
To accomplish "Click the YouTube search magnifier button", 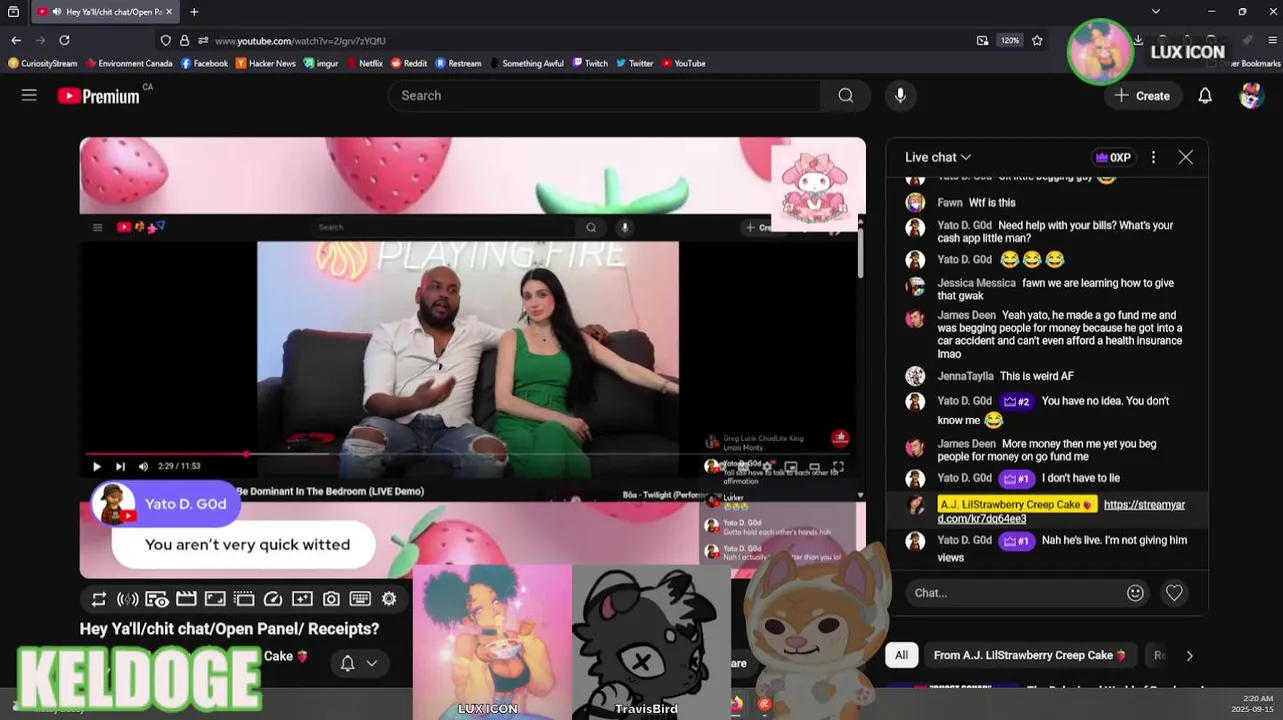I will [x=846, y=96].
